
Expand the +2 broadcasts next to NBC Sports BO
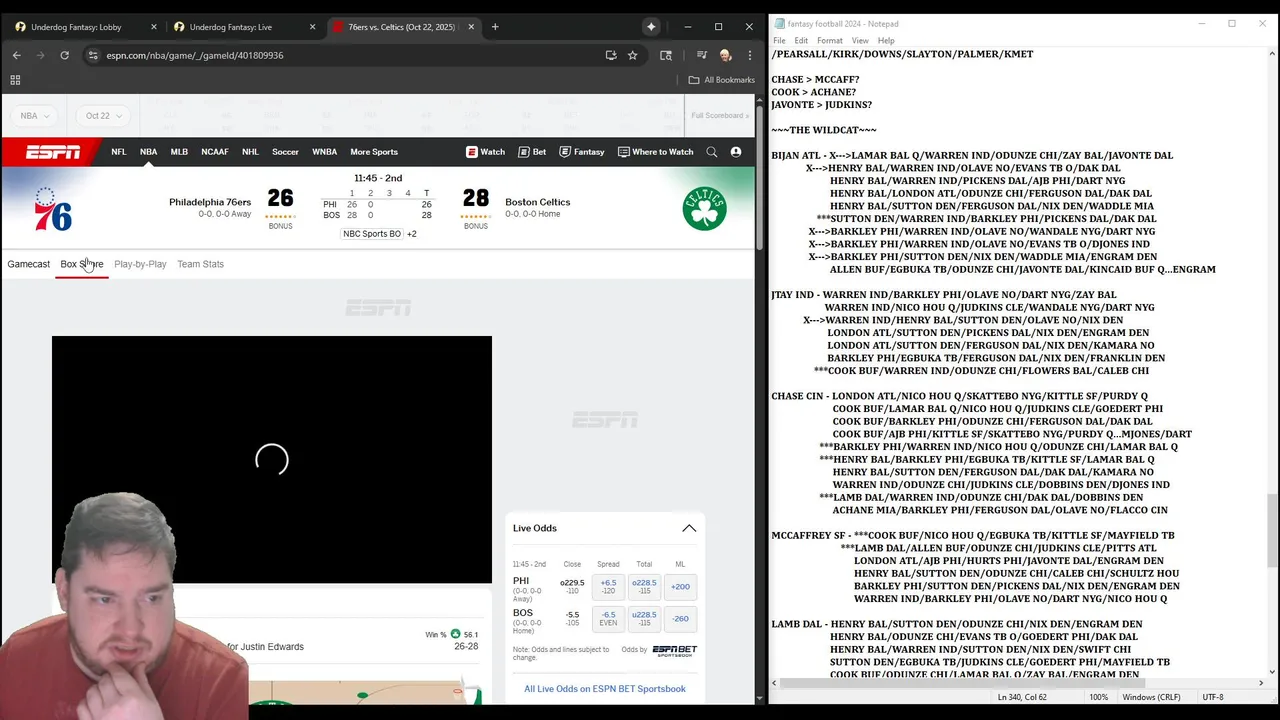click(411, 234)
